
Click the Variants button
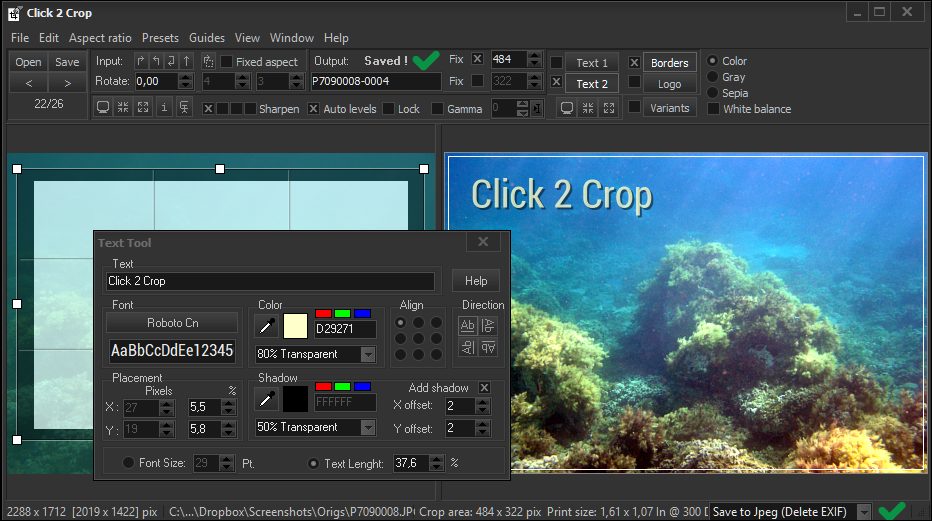(x=669, y=108)
